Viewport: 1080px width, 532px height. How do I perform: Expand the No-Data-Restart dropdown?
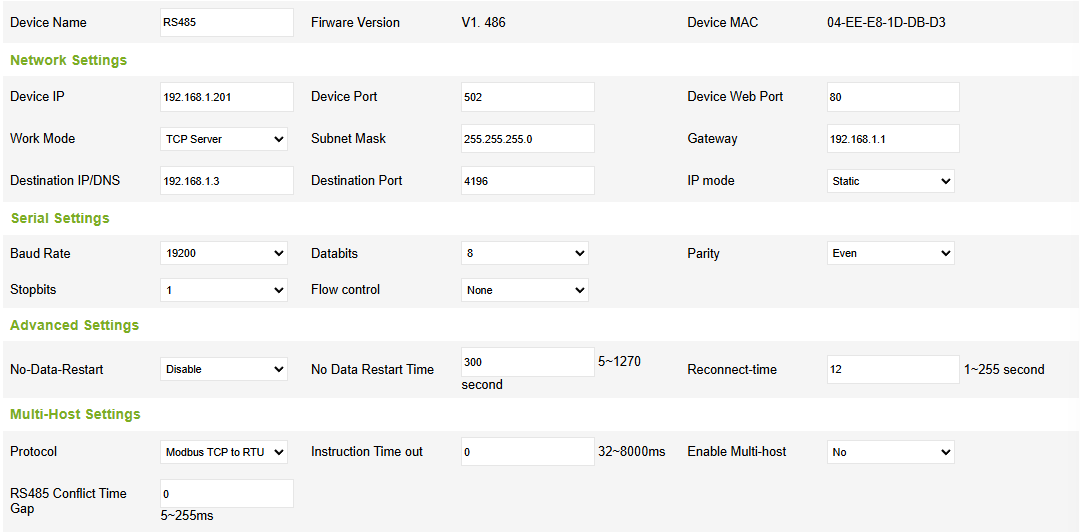point(224,369)
